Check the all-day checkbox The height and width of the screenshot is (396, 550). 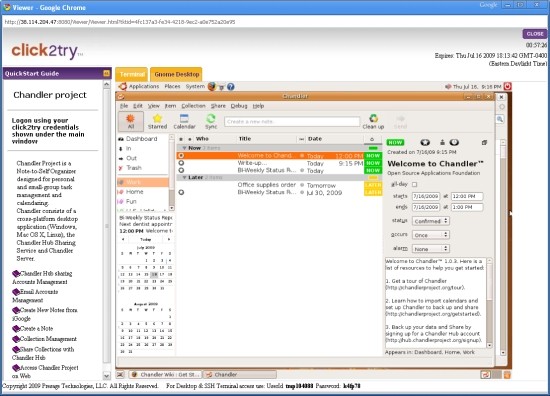(x=415, y=184)
